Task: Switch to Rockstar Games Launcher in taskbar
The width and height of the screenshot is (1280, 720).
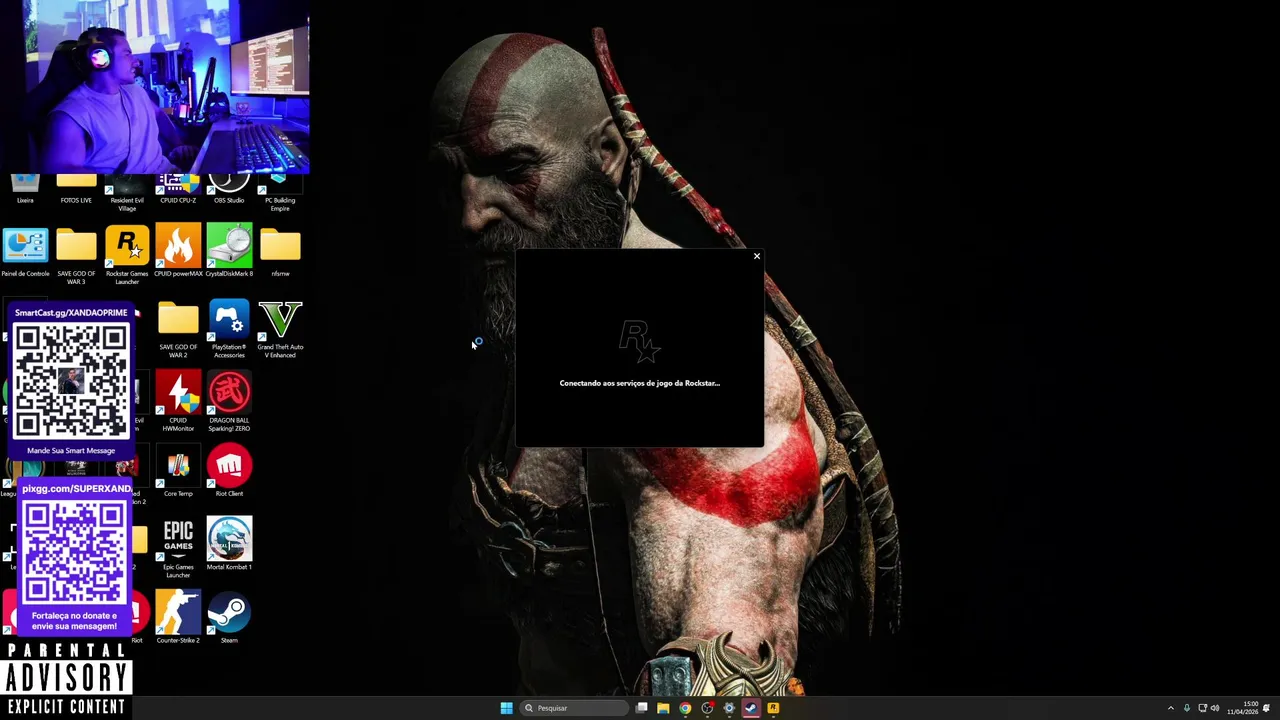Action: click(773, 708)
